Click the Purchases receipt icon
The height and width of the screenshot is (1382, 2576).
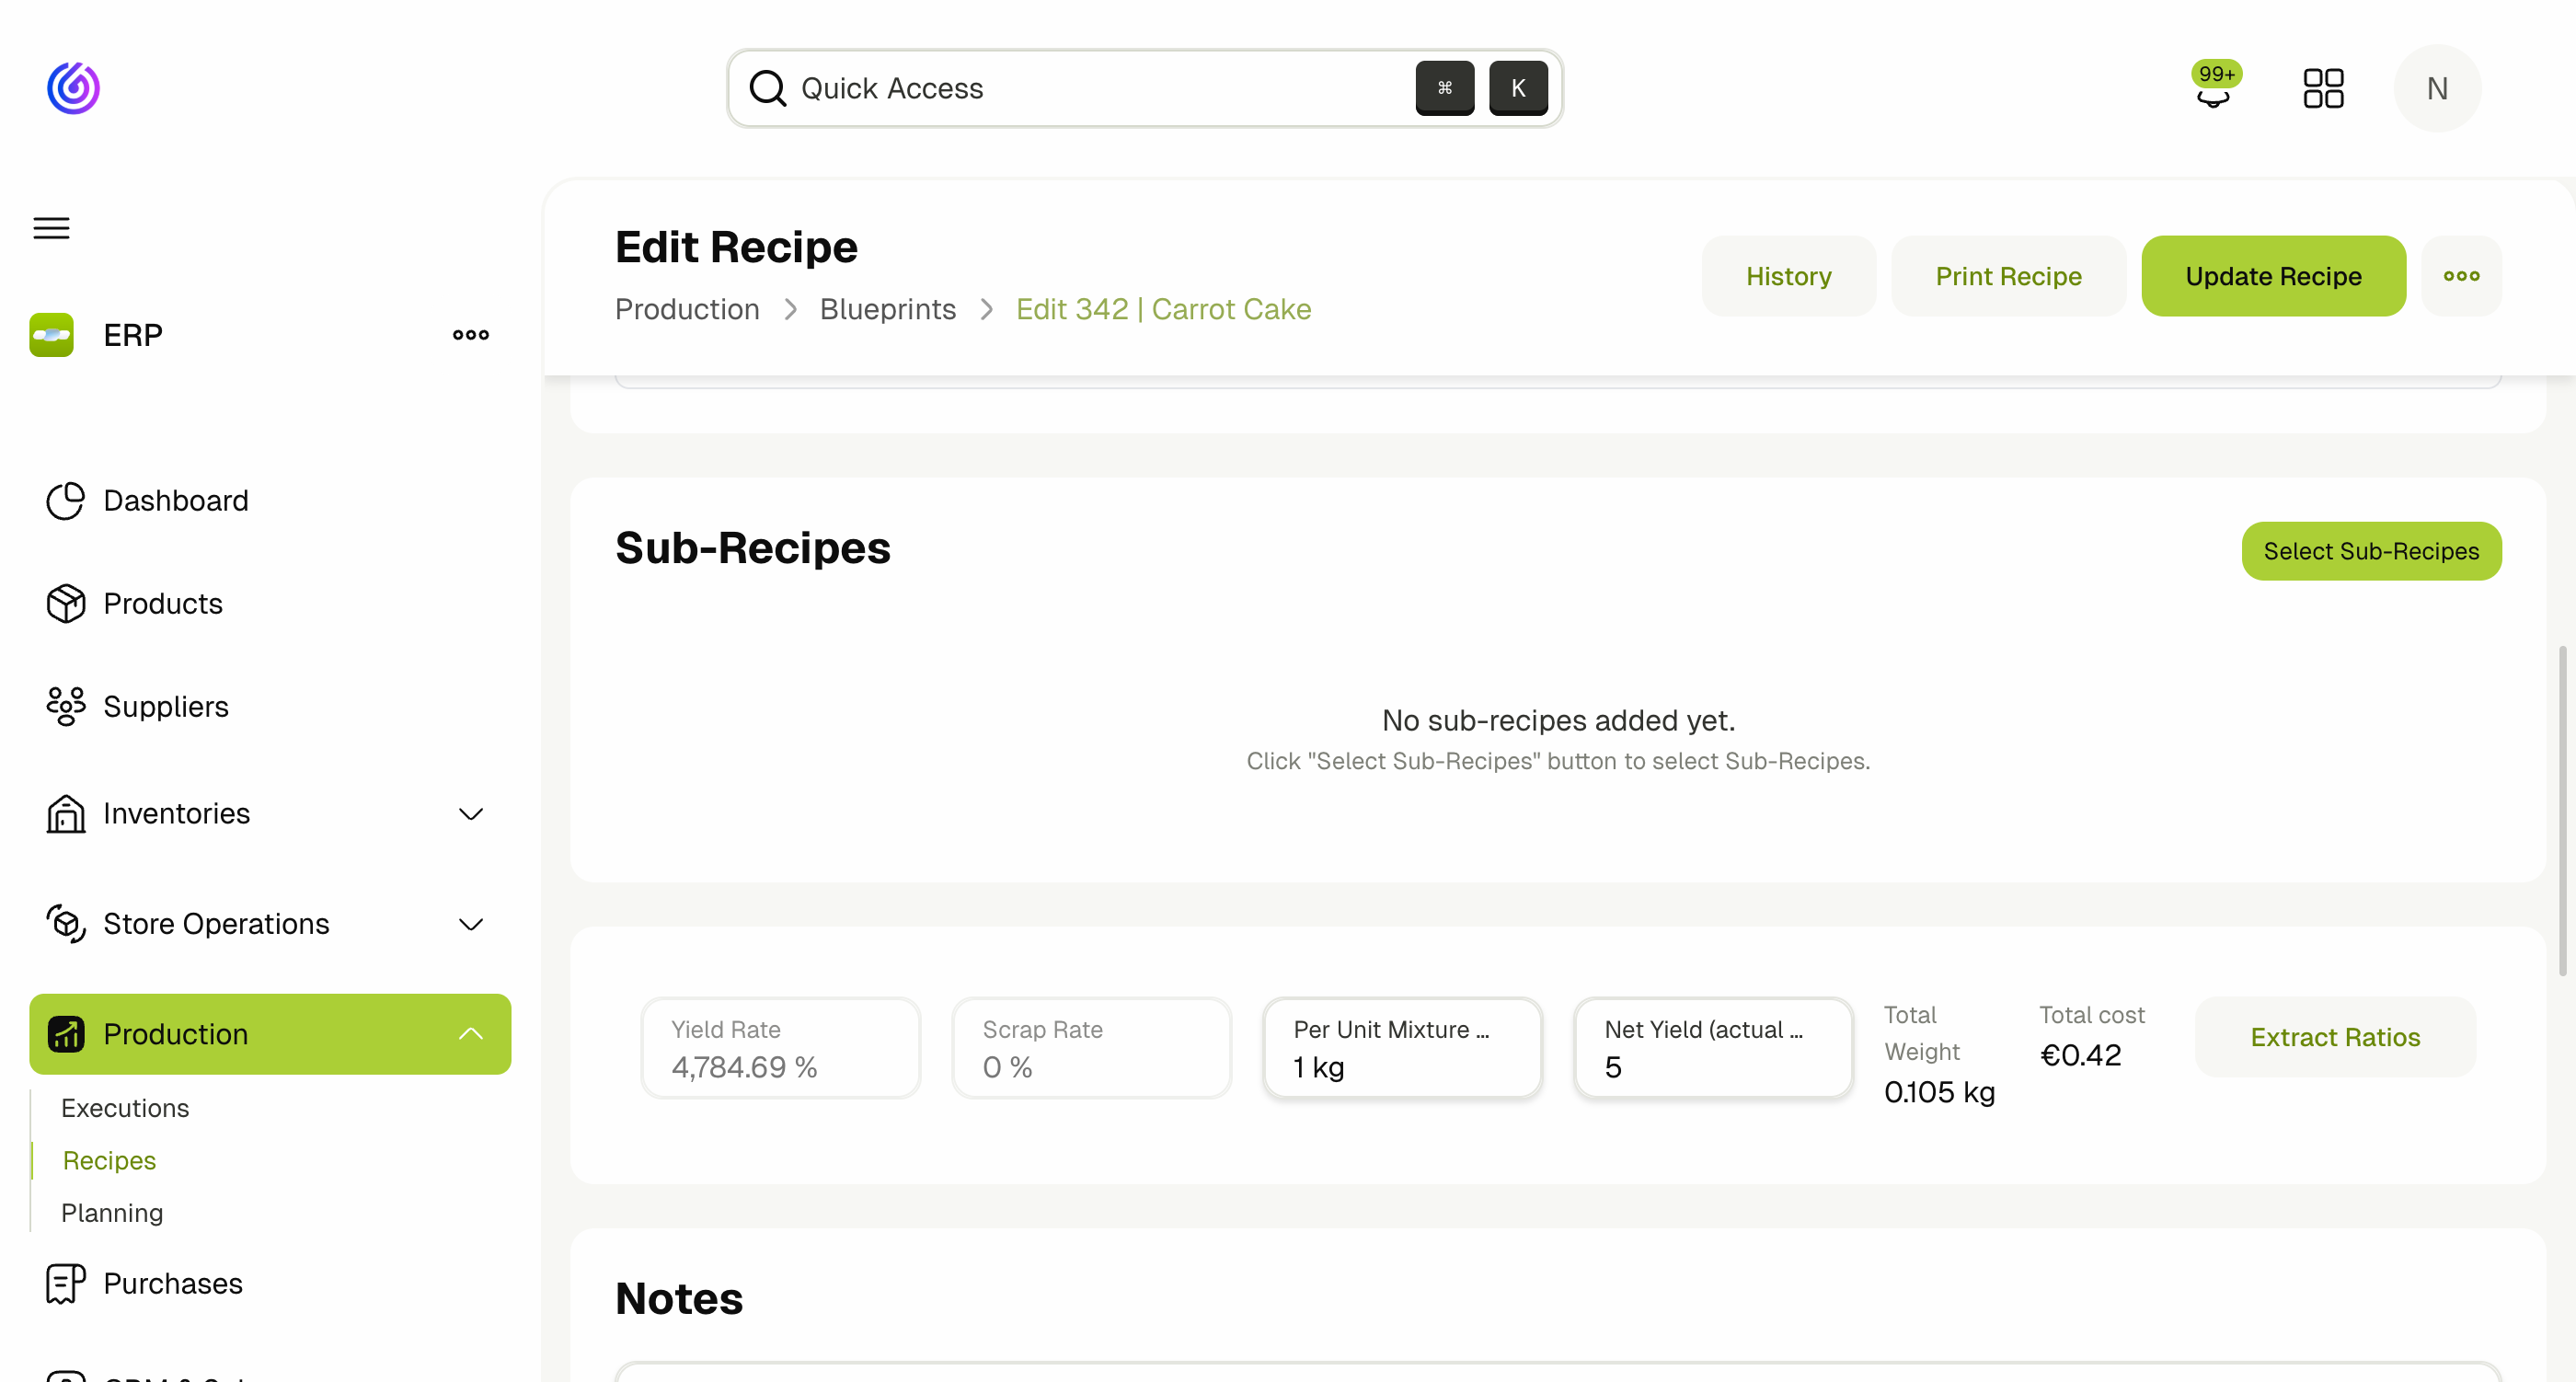(65, 1283)
